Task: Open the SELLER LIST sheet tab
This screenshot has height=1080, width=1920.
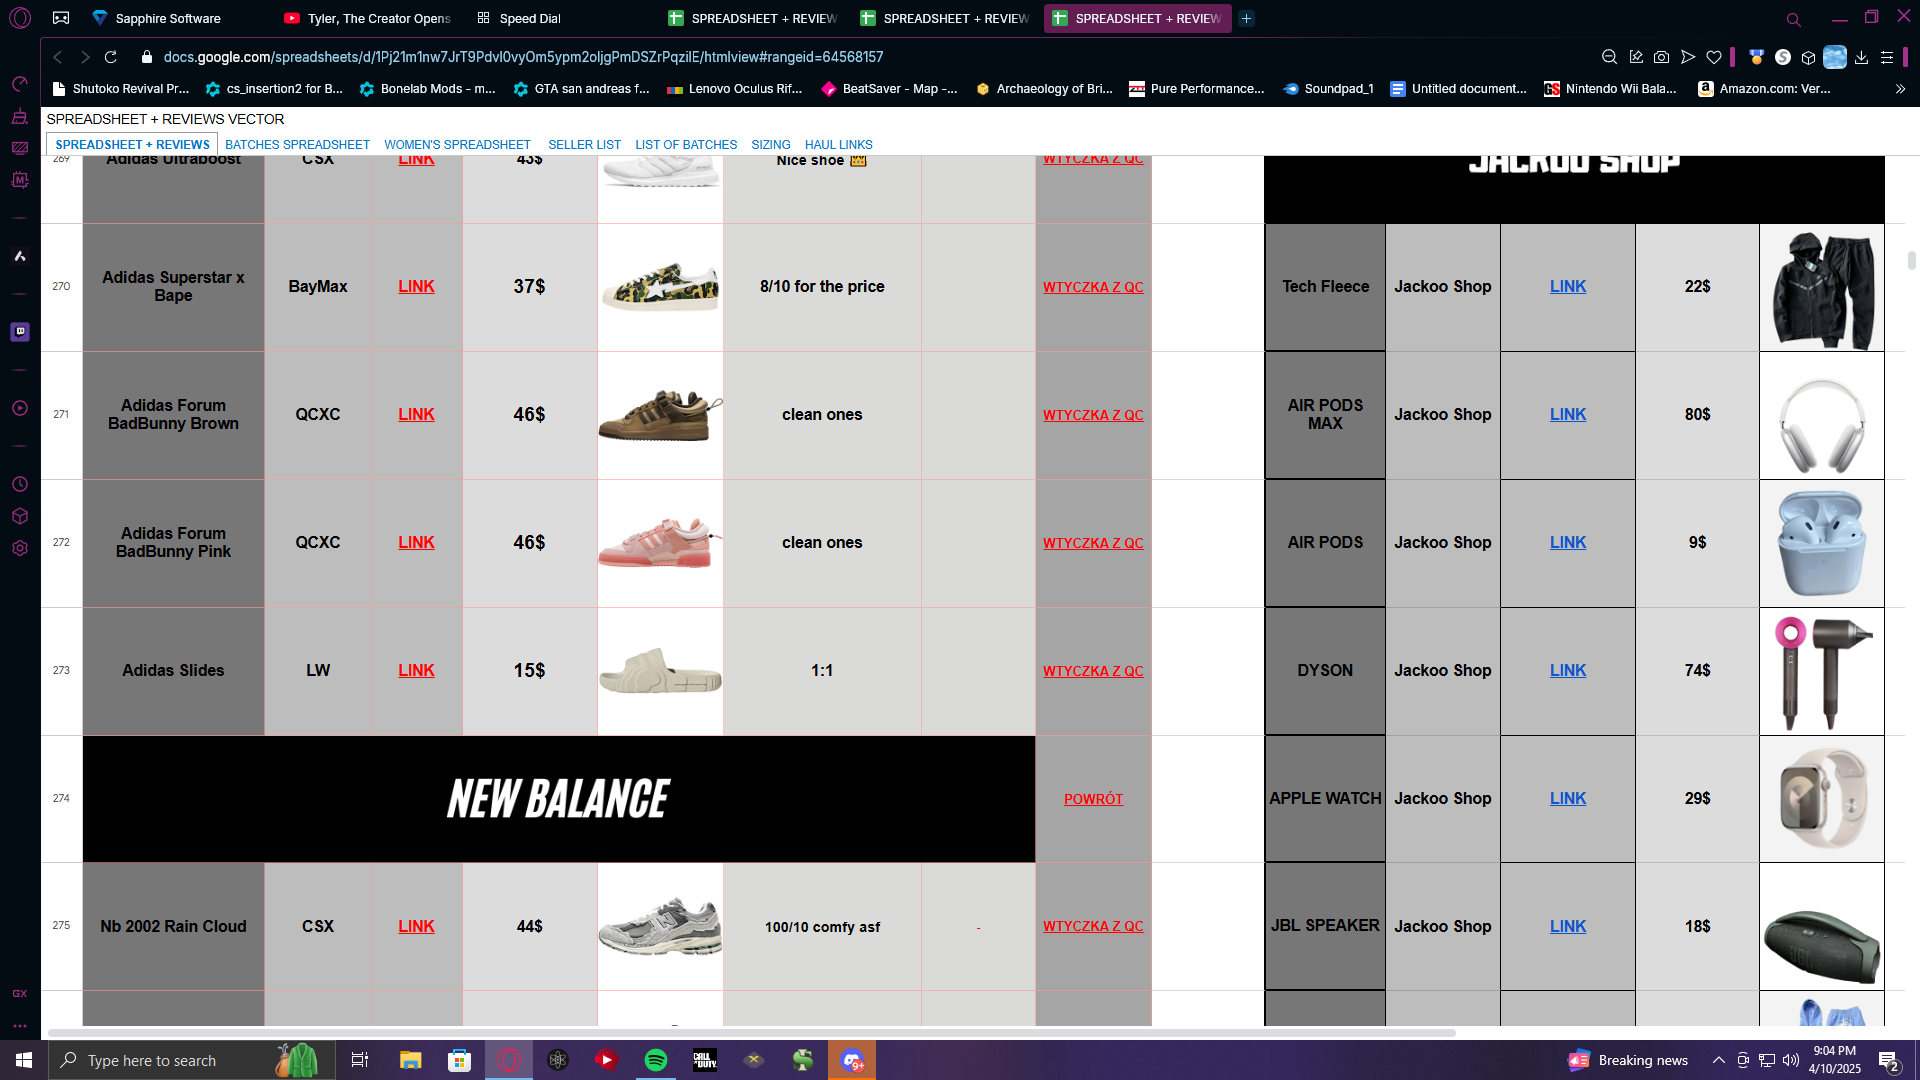Action: click(584, 145)
